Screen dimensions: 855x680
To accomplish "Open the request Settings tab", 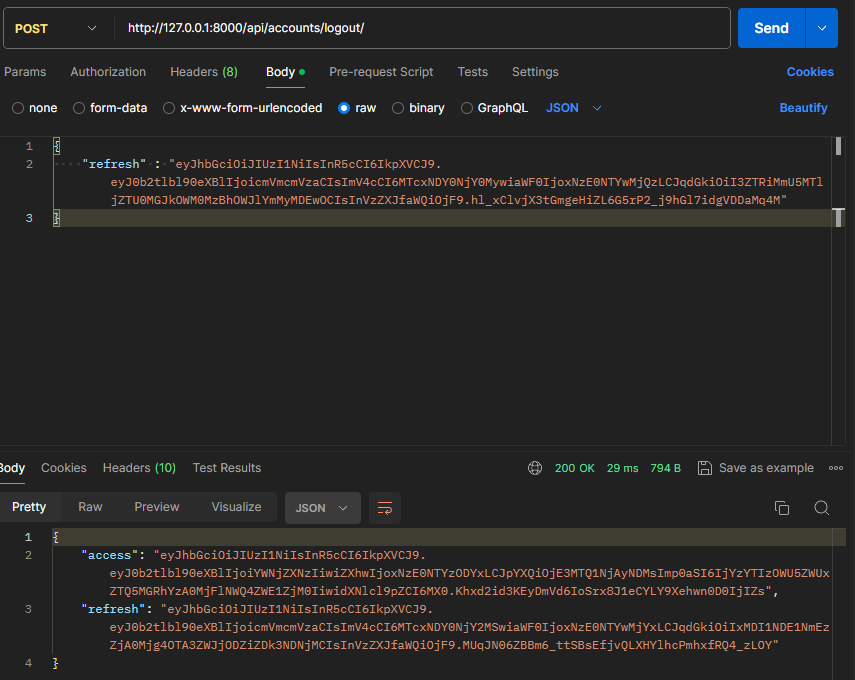I will [x=535, y=72].
